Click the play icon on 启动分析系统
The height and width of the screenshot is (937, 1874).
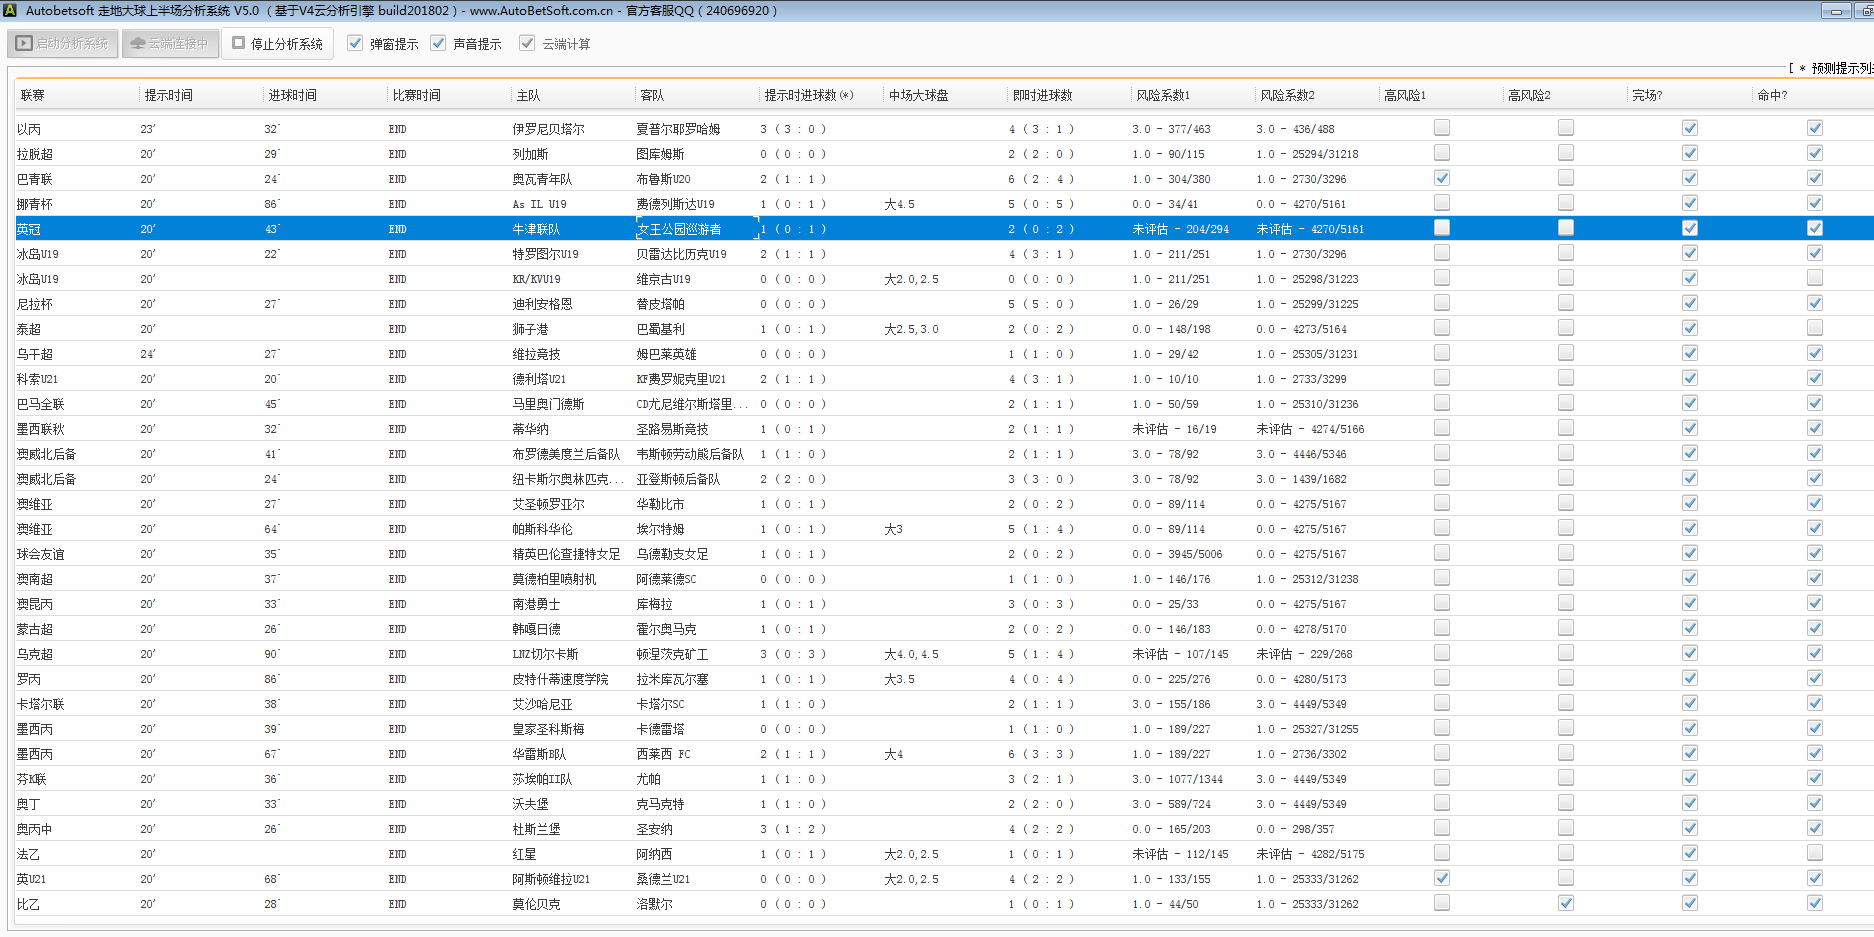[24, 44]
